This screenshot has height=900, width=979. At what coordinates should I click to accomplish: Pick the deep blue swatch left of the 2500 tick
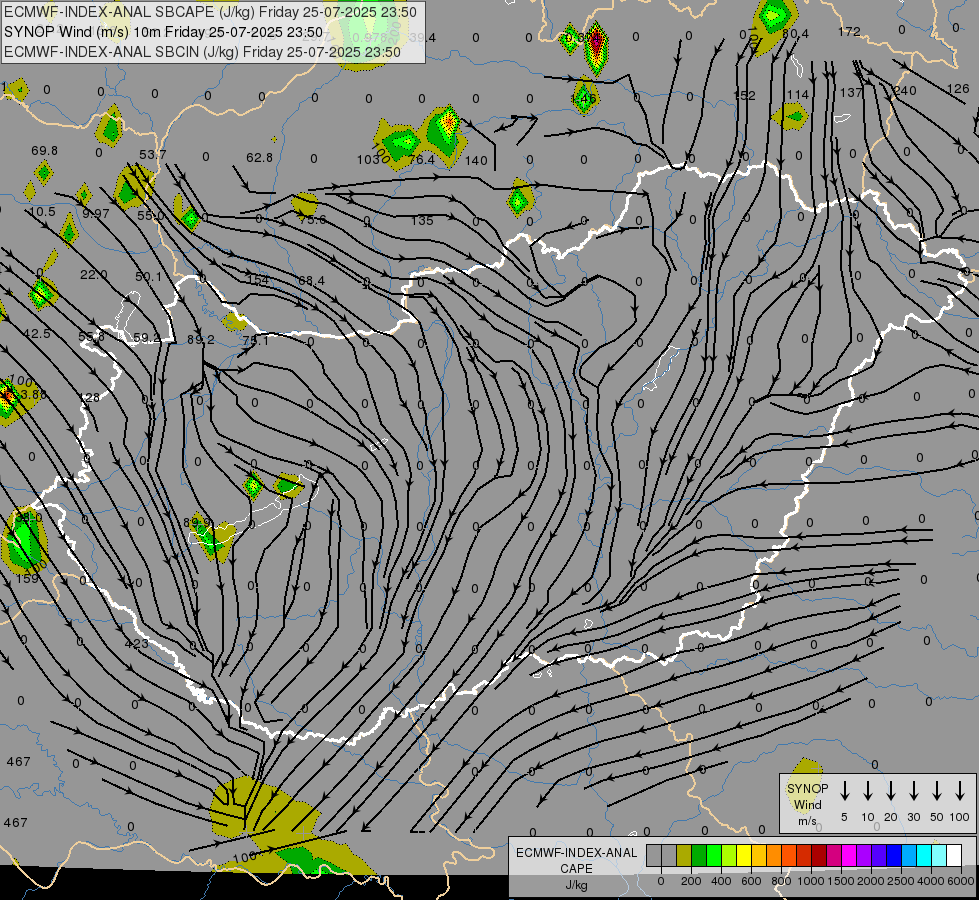click(x=893, y=855)
